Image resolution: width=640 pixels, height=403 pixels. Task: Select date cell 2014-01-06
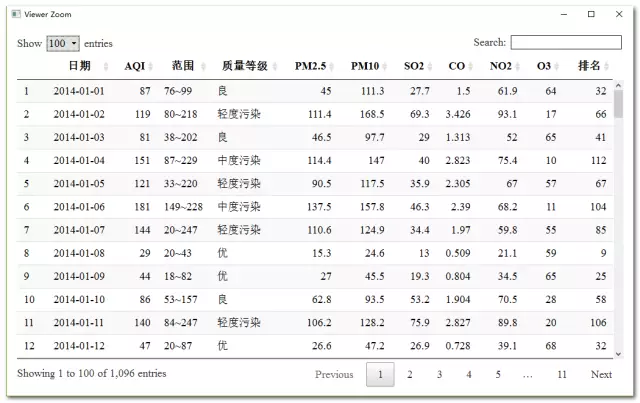79,207
